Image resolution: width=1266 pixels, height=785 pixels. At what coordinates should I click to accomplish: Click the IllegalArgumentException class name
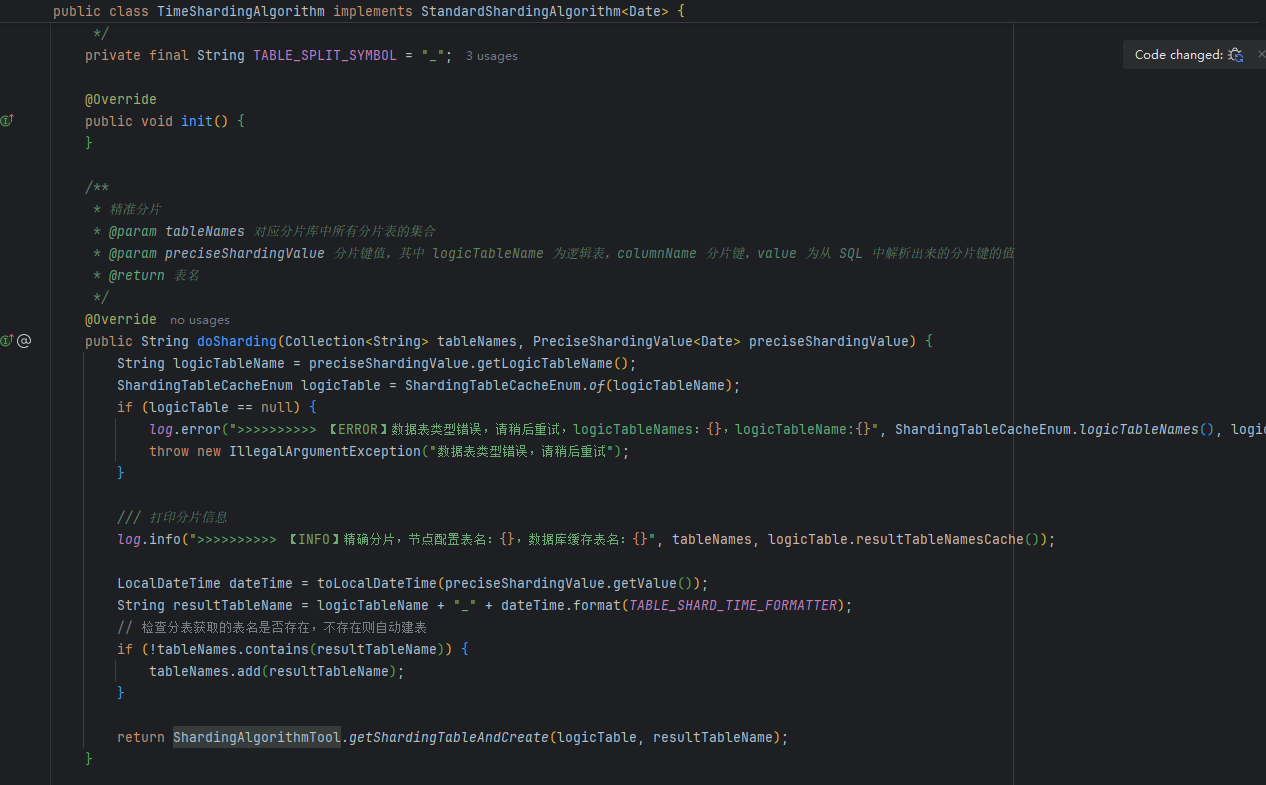pos(325,451)
